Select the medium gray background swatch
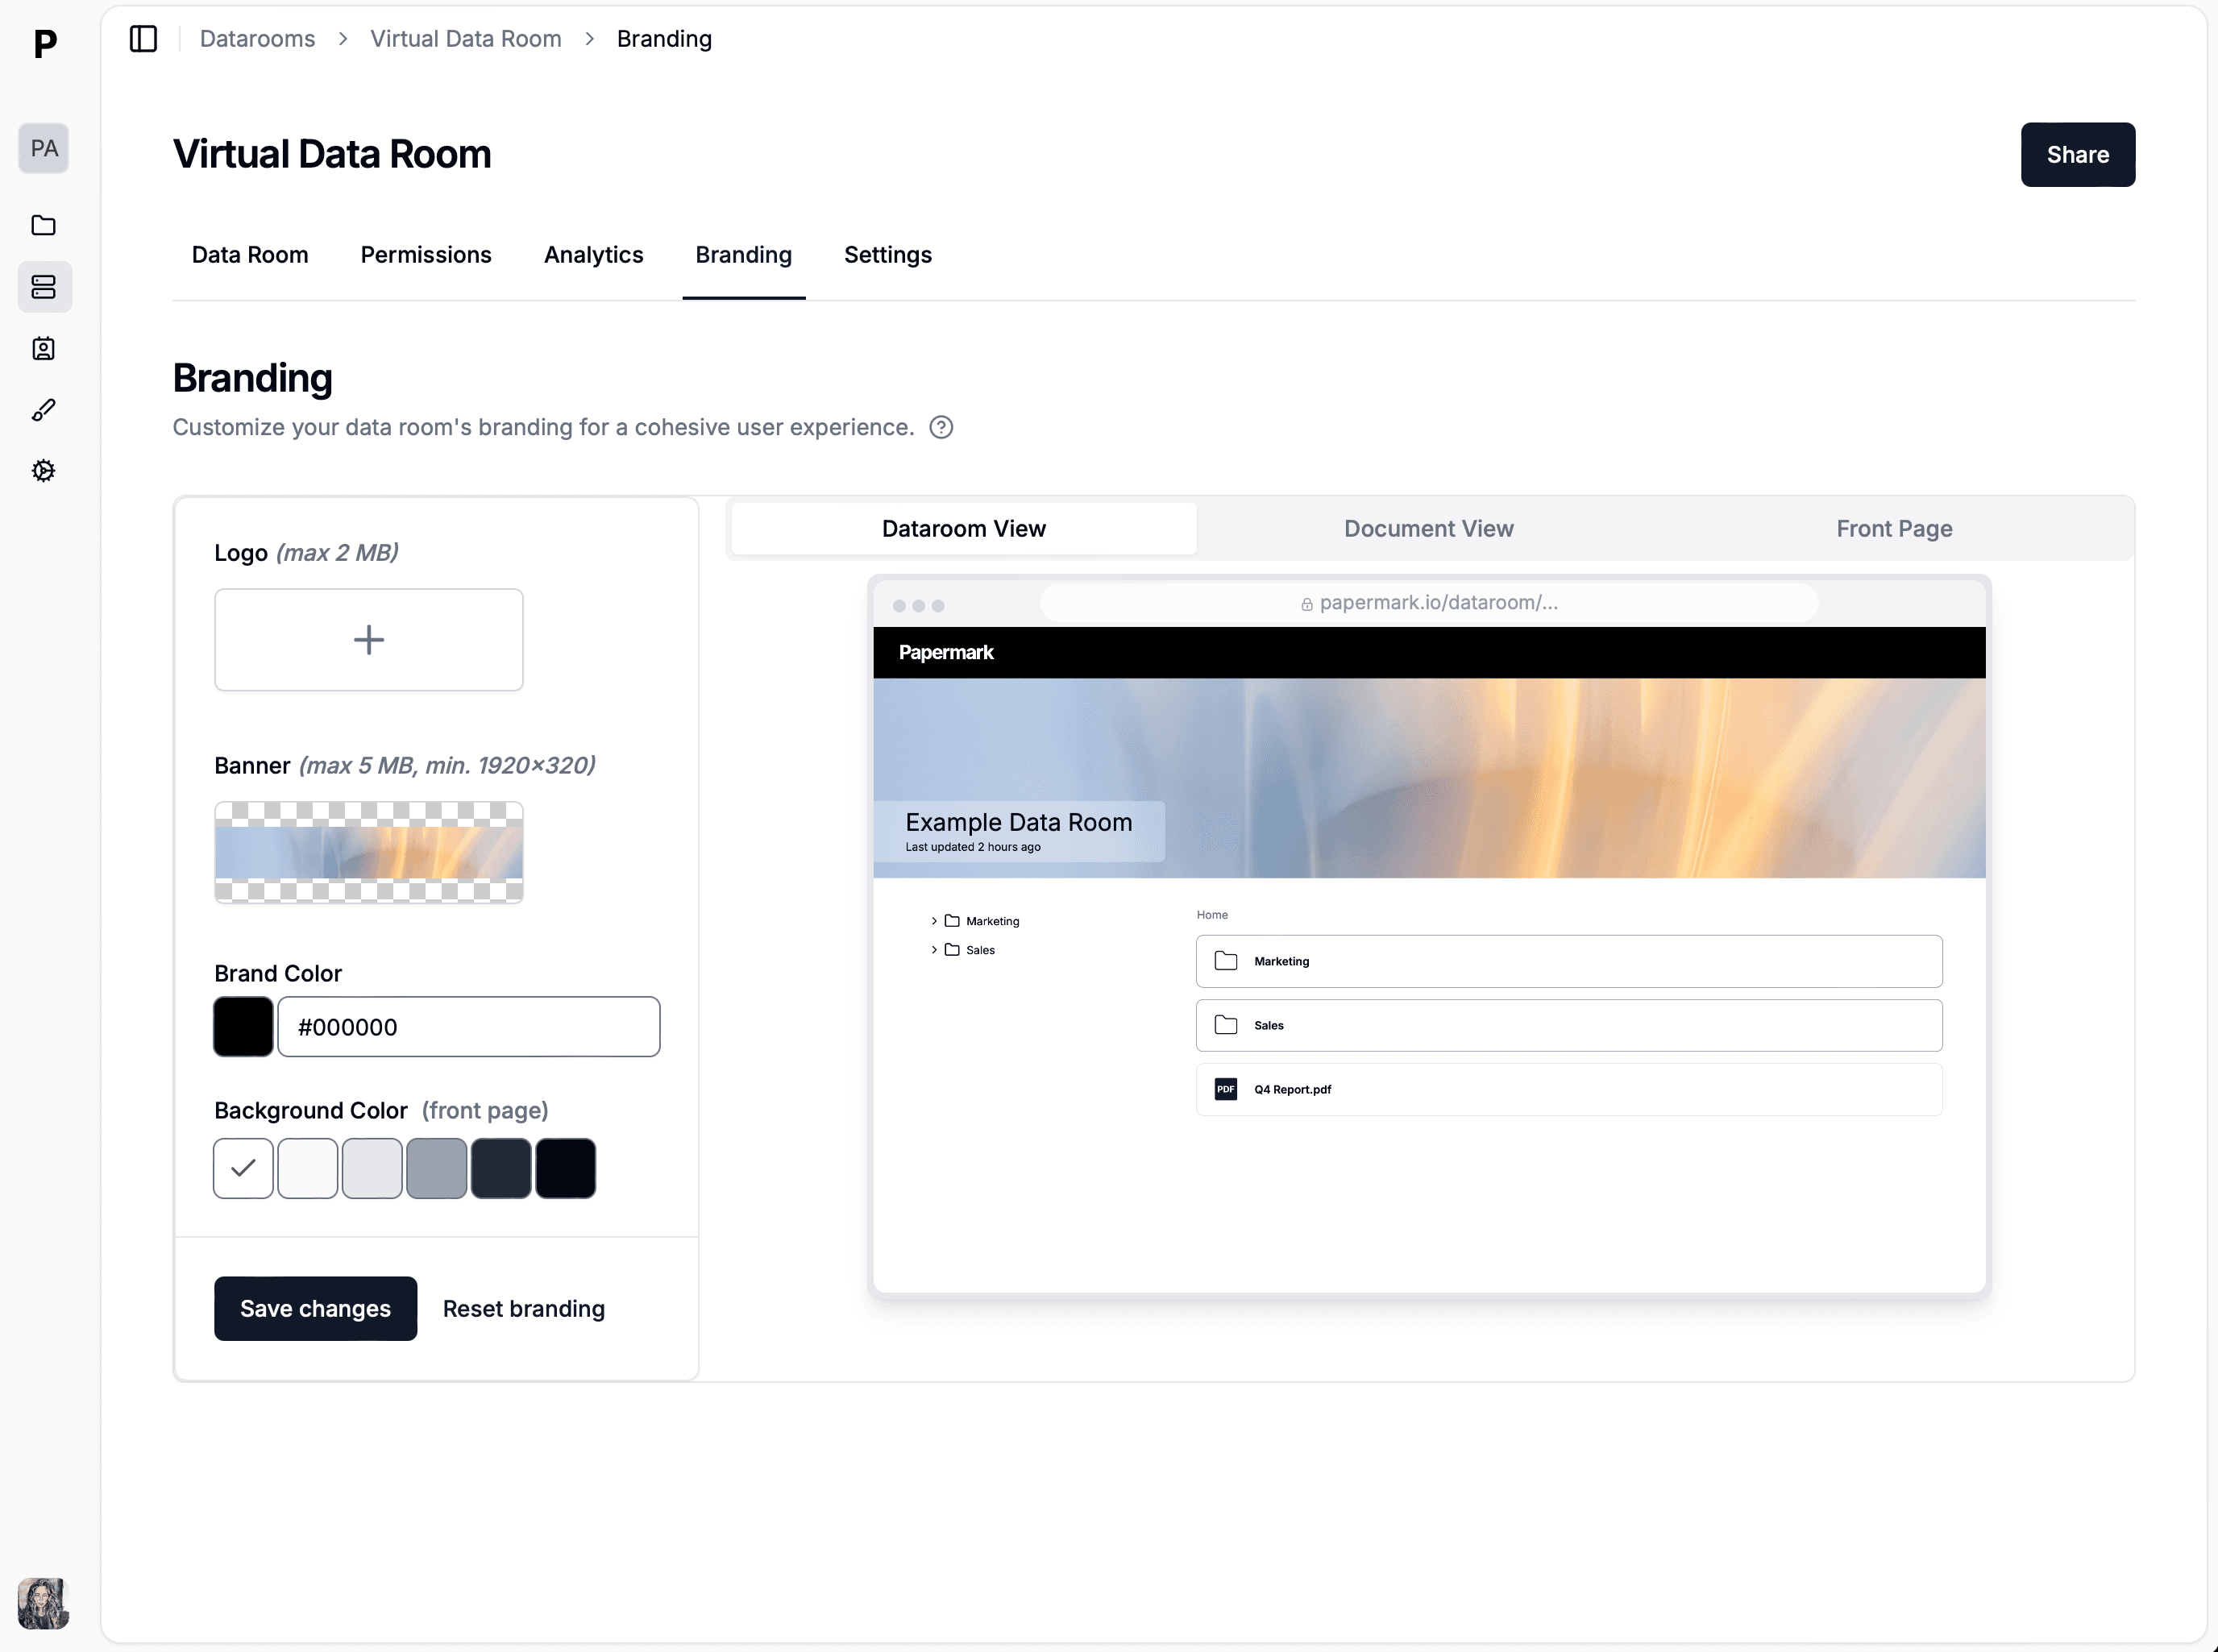This screenshot has height=1652, width=2218. 436,1168
